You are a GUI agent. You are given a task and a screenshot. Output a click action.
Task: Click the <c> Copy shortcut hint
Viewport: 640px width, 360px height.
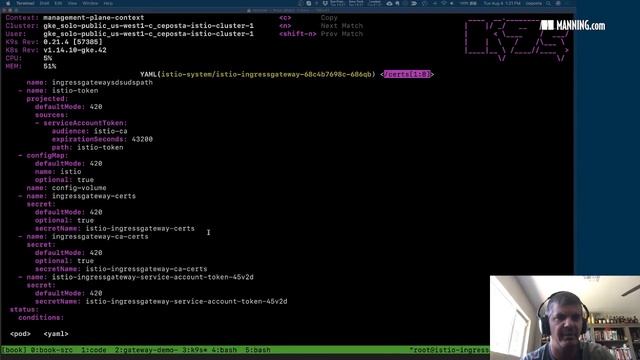[x=308, y=18]
